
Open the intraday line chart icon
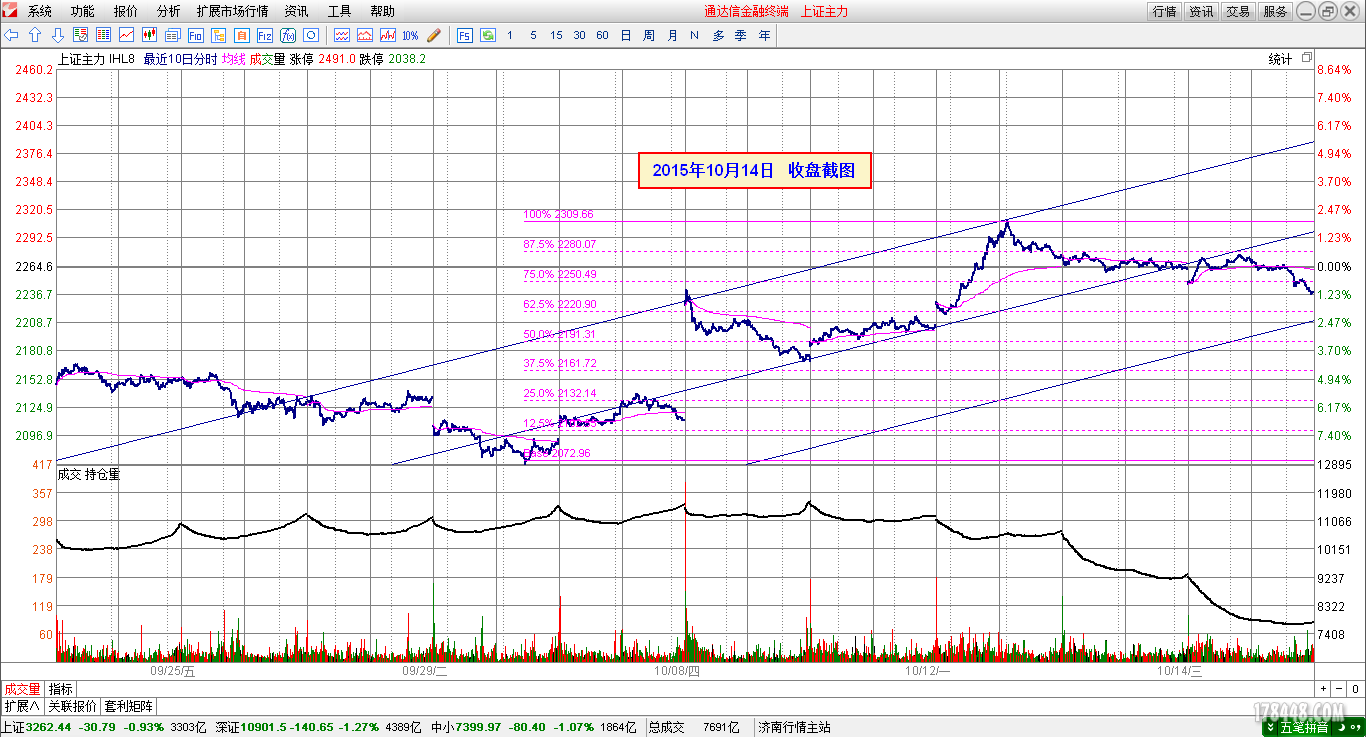click(127, 35)
